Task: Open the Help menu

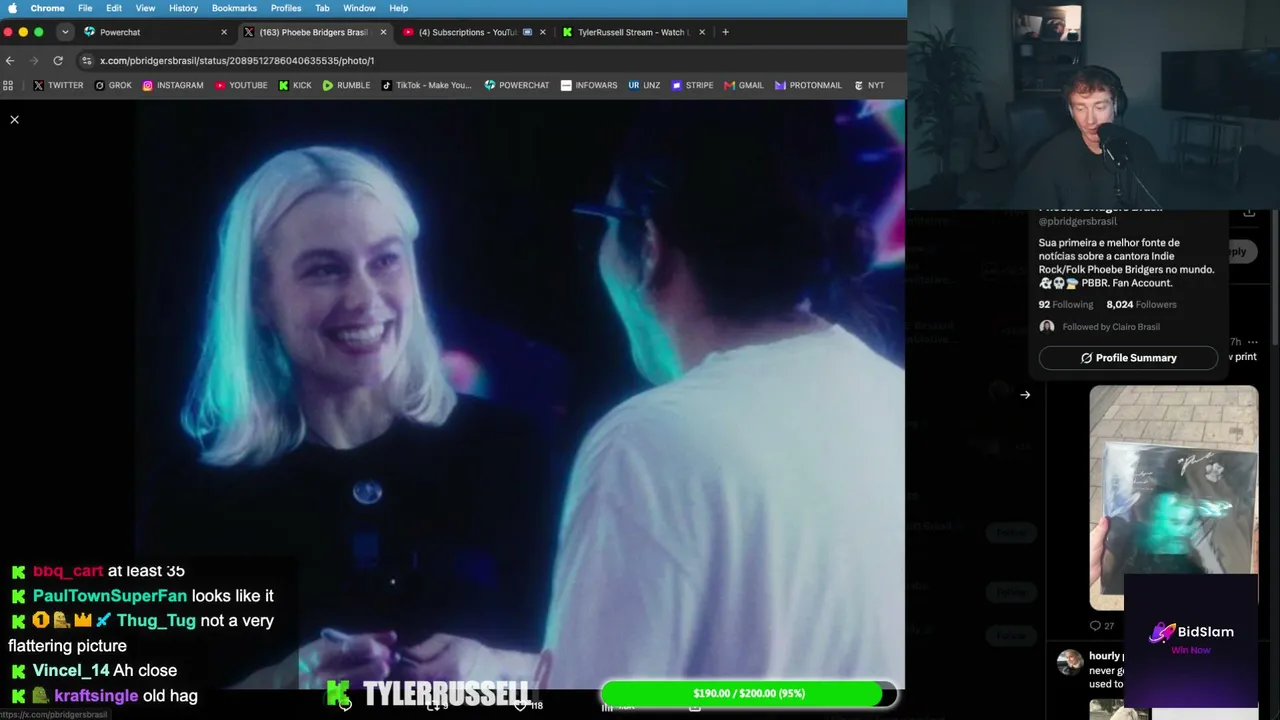Action: 398,8
